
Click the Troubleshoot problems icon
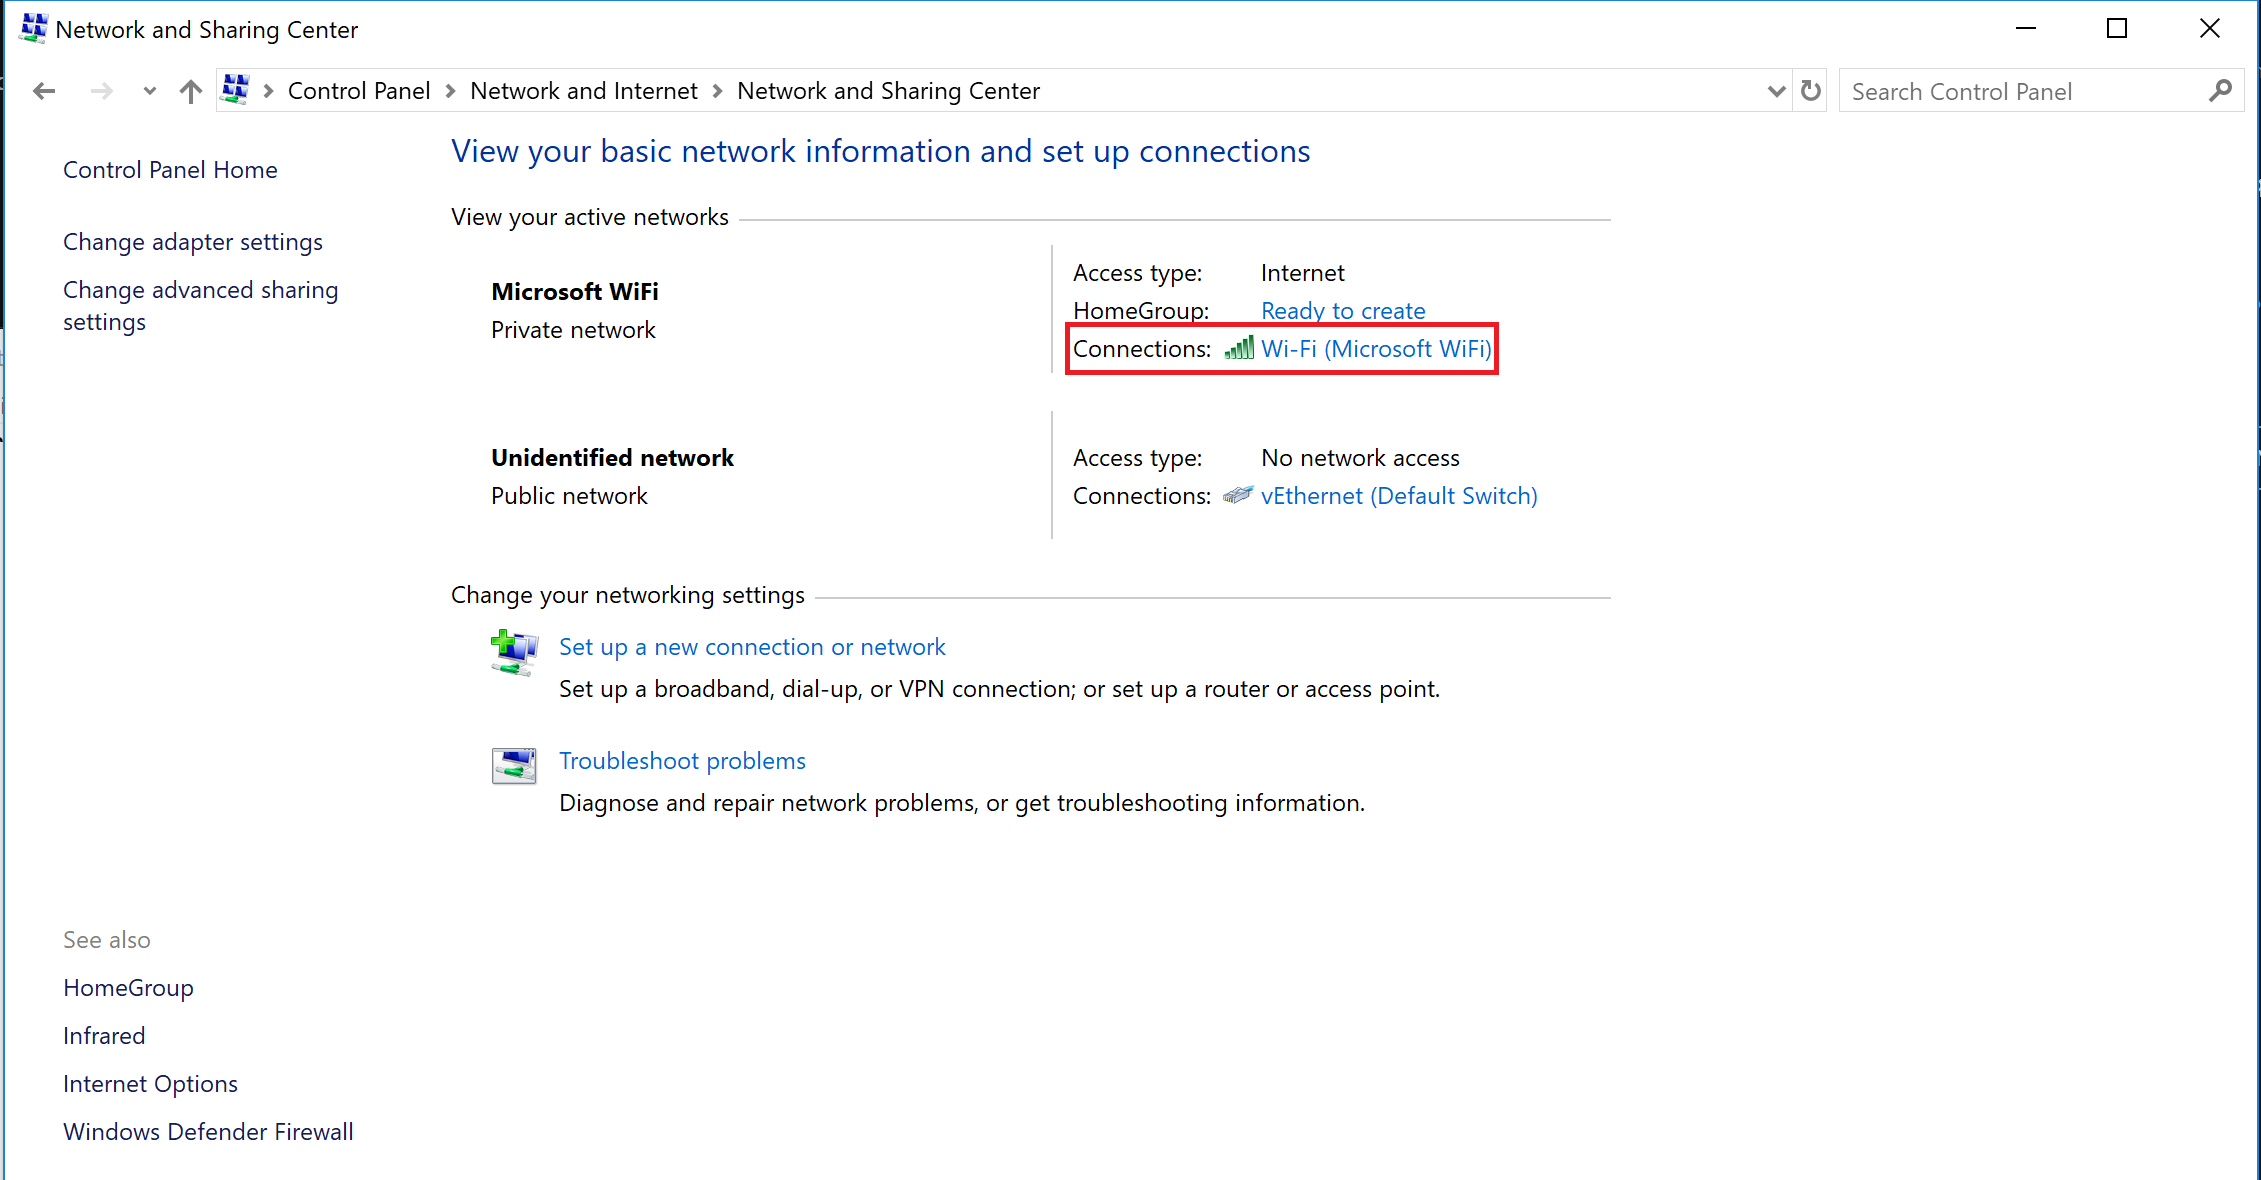click(x=514, y=766)
